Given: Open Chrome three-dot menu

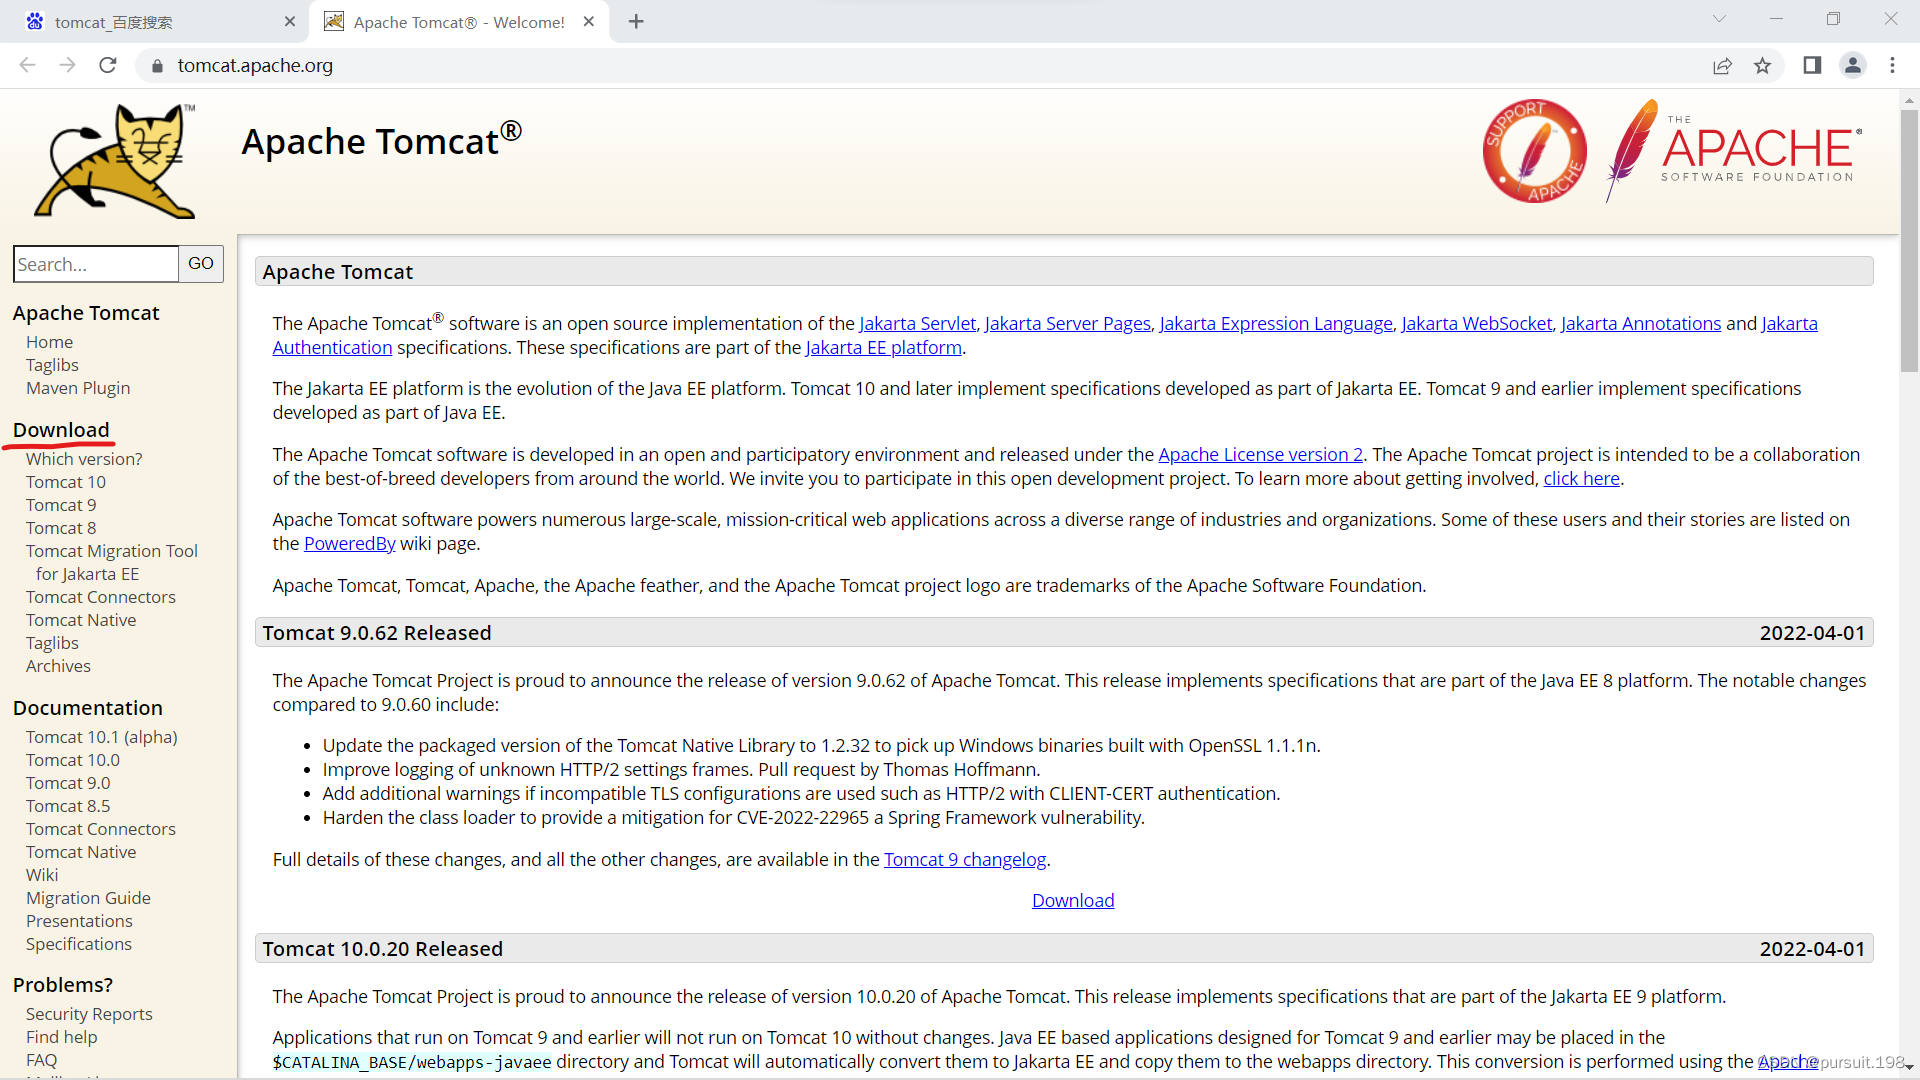Looking at the screenshot, I should [x=1892, y=65].
